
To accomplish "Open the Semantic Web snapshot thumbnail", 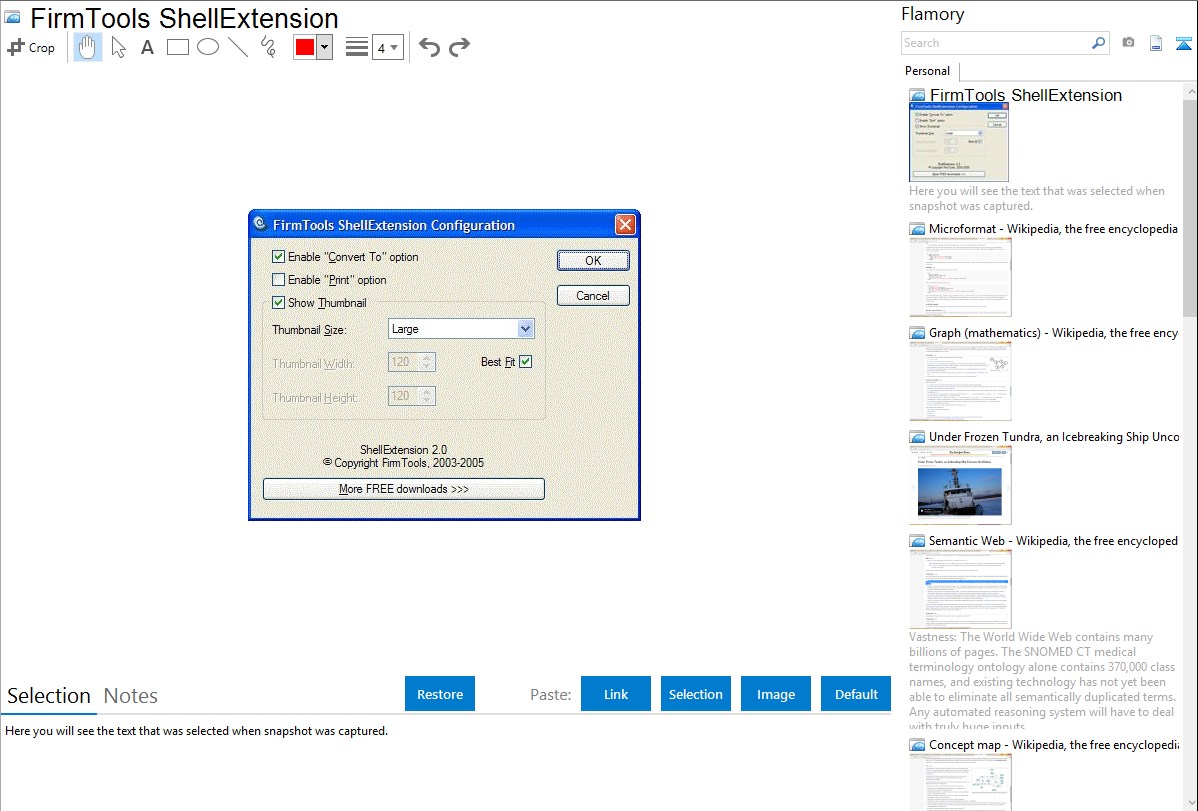I will click(960, 589).
